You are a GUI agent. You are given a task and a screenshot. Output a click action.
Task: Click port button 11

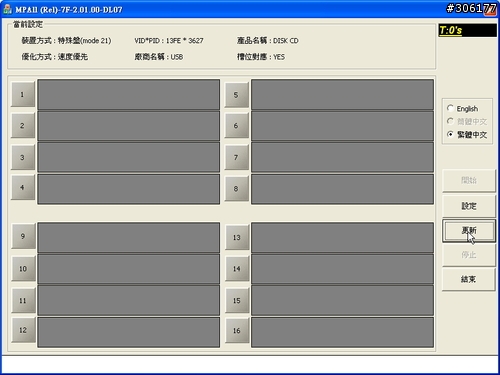tap(23, 301)
